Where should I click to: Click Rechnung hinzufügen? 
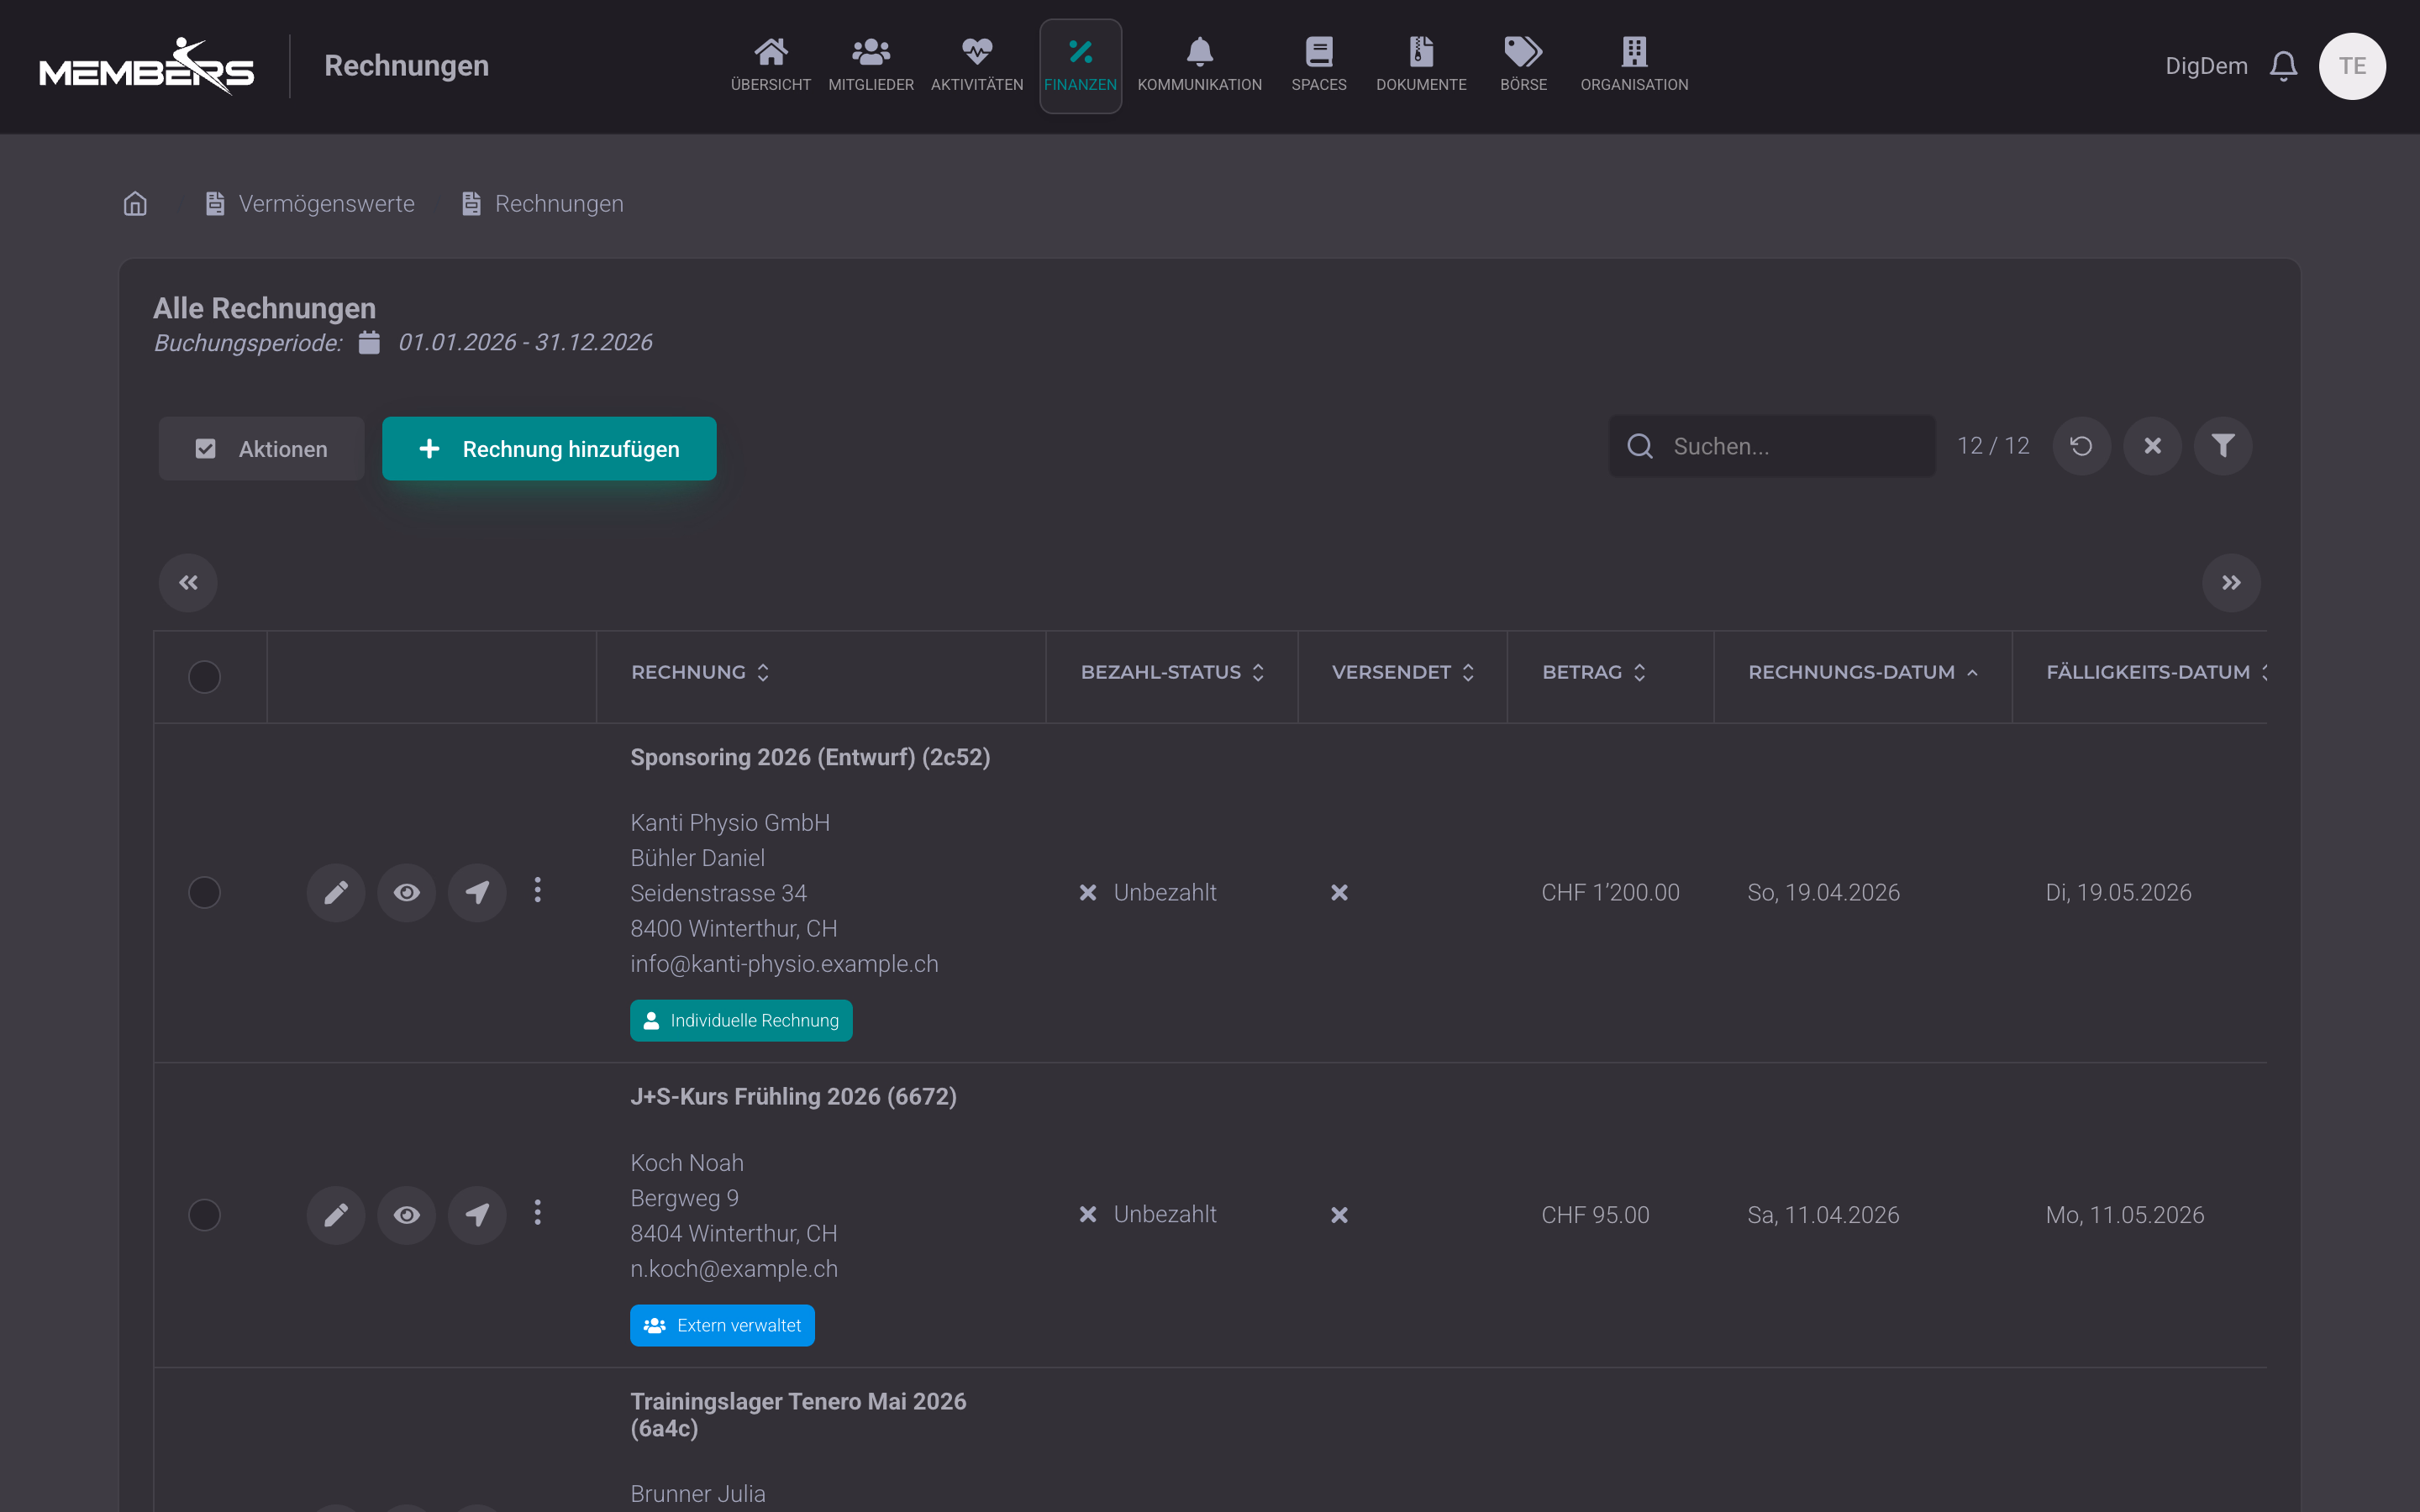(549, 449)
